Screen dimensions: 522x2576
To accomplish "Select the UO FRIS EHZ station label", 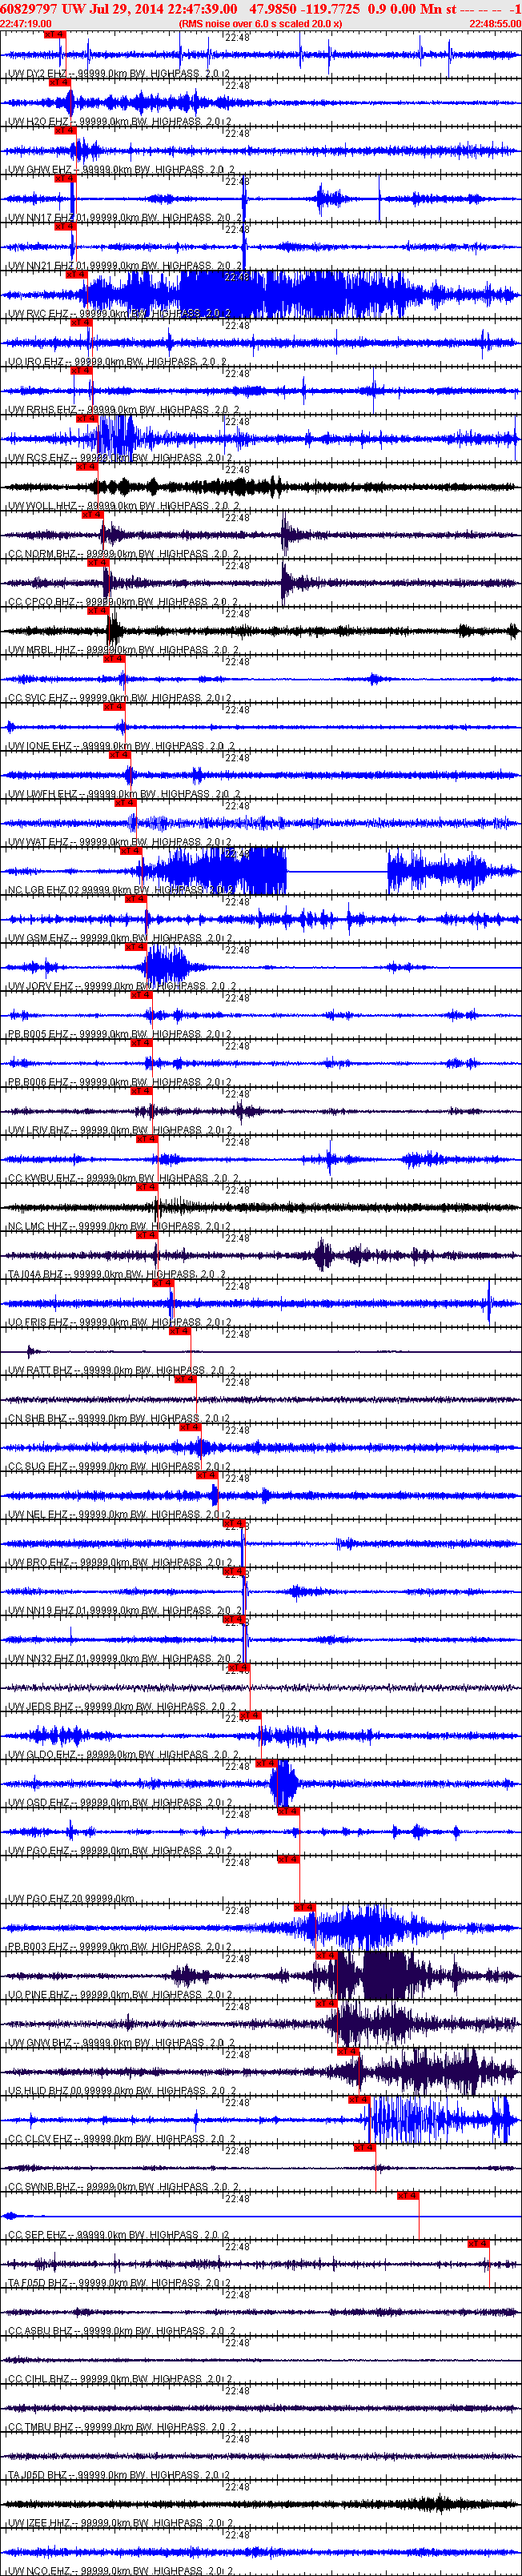I will coord(119,1322).
